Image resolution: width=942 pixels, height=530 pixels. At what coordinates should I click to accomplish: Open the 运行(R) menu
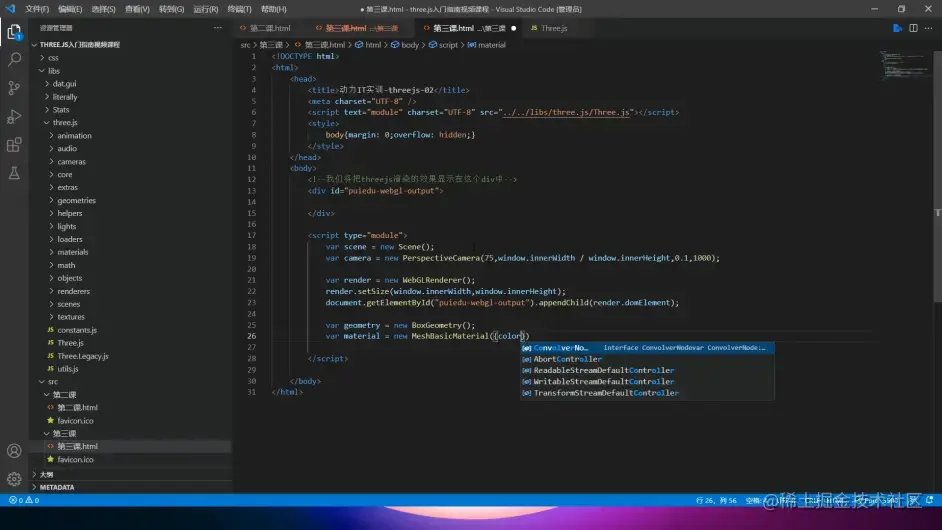[205, 9]
